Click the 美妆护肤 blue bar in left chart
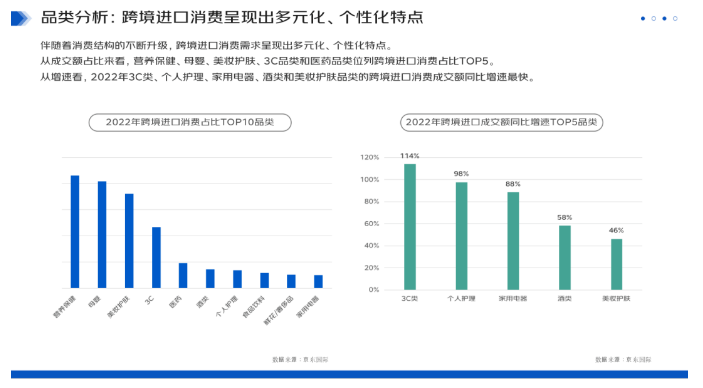Viewport: 703px width, 388px height. [x=129, y=241]
